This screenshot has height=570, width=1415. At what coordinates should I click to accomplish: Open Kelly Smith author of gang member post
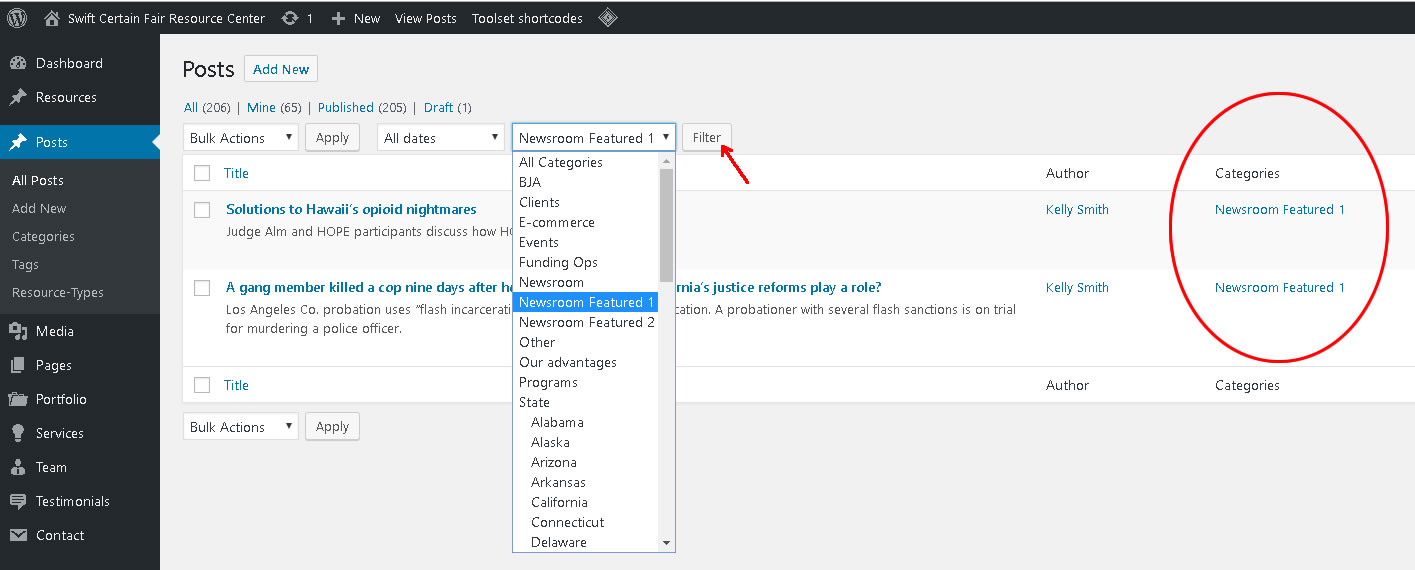(1077, 287)
